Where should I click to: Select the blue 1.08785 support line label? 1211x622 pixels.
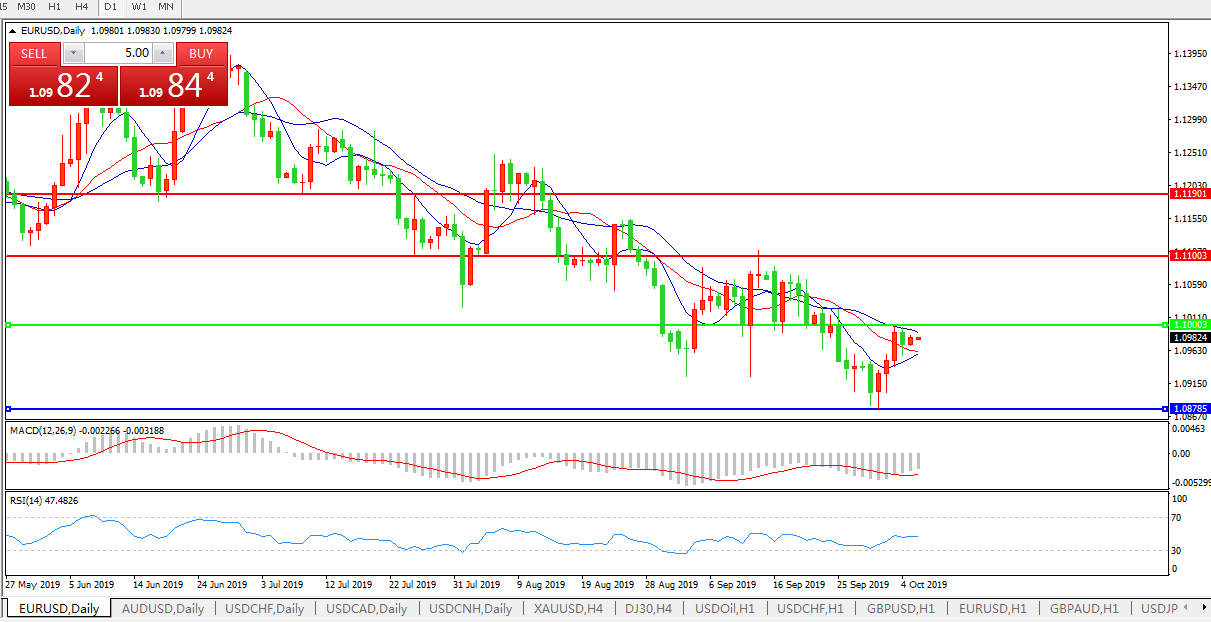1190,409
